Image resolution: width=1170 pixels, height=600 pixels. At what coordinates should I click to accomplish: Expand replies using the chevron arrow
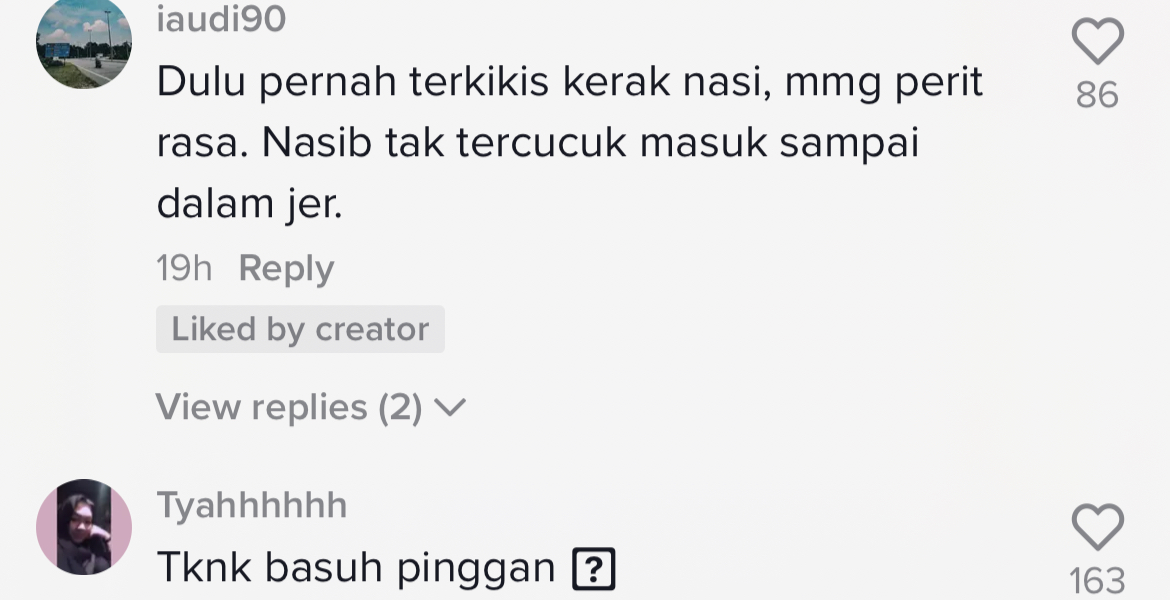[451, 408]
